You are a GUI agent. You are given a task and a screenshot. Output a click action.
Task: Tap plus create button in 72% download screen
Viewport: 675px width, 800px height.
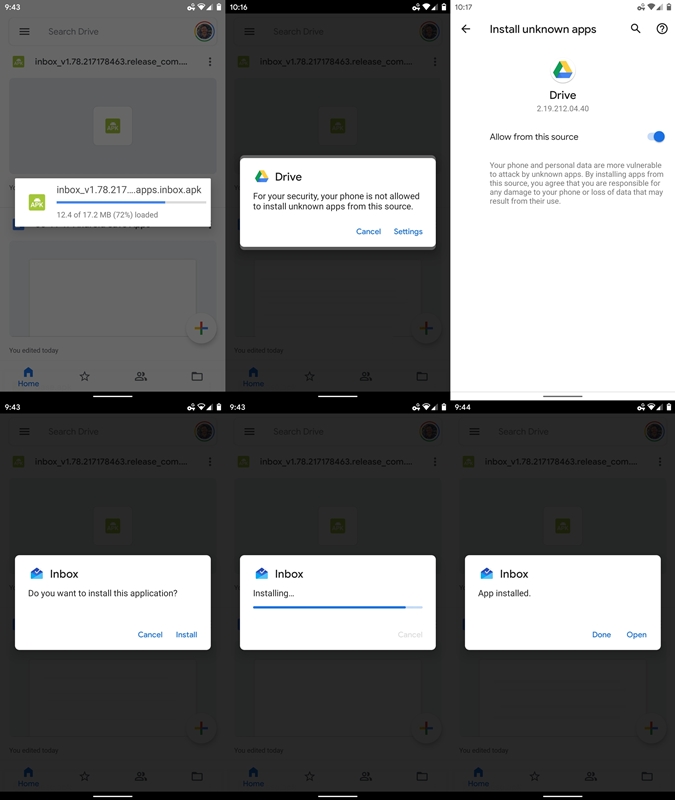point(202,328)
